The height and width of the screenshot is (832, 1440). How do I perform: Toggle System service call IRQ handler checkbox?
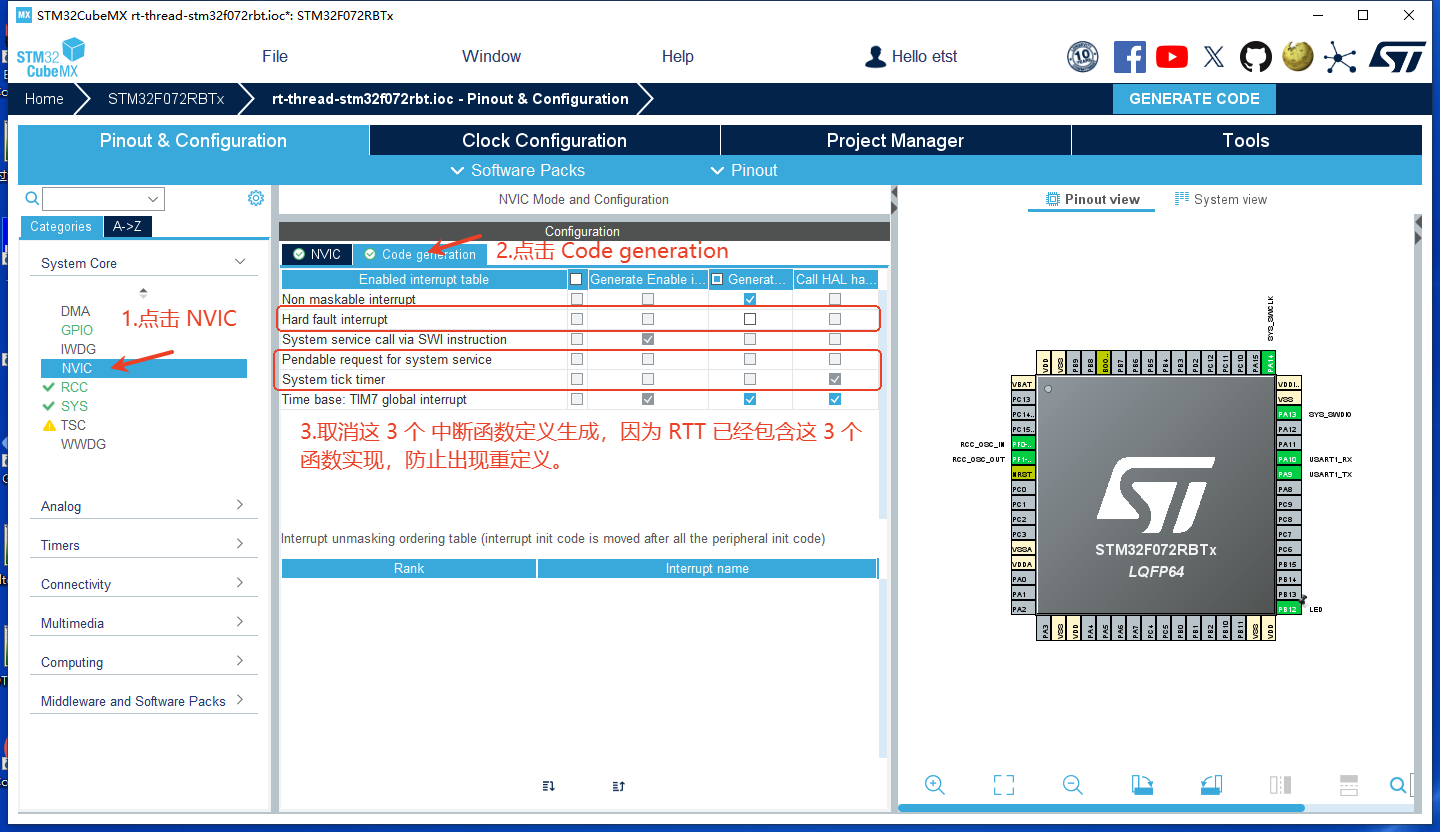[750, 339]
